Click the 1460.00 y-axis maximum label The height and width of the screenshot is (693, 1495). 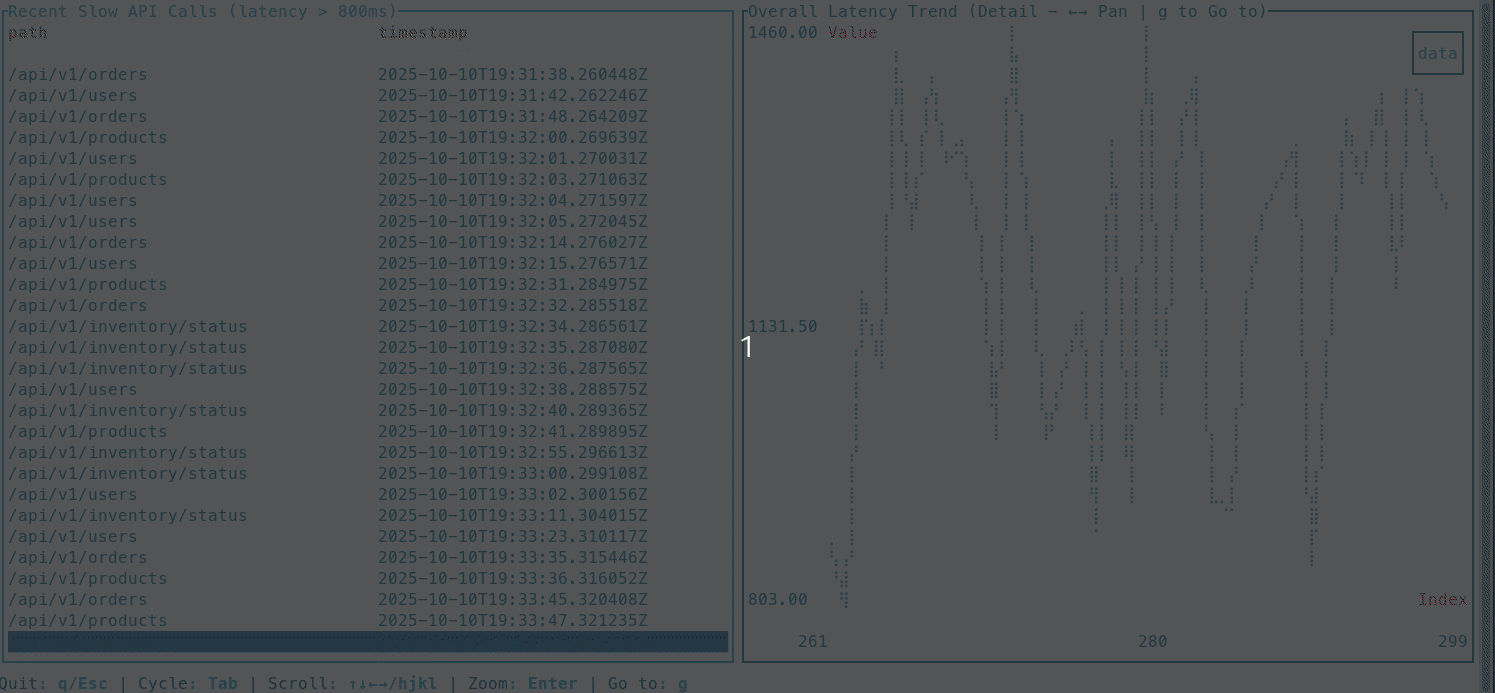point(782,33)
